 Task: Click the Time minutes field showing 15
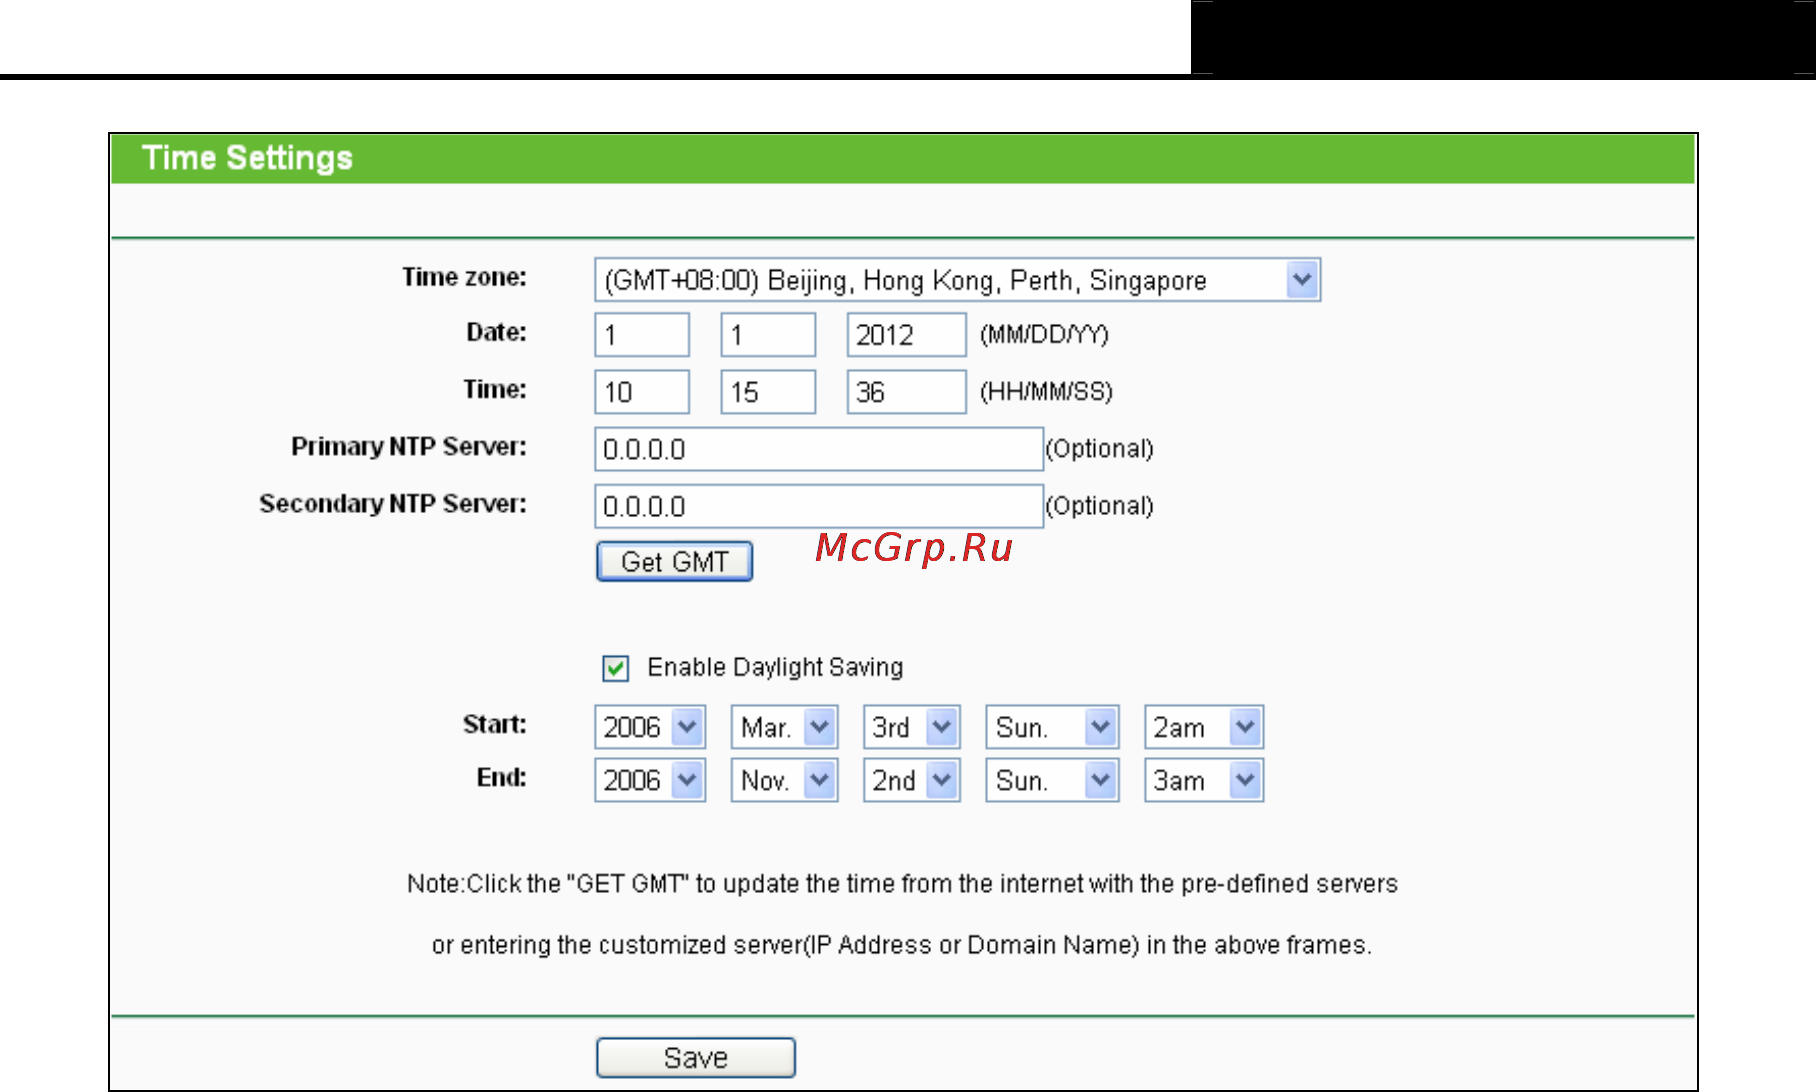pyautogui.click(x=768, y=392)
